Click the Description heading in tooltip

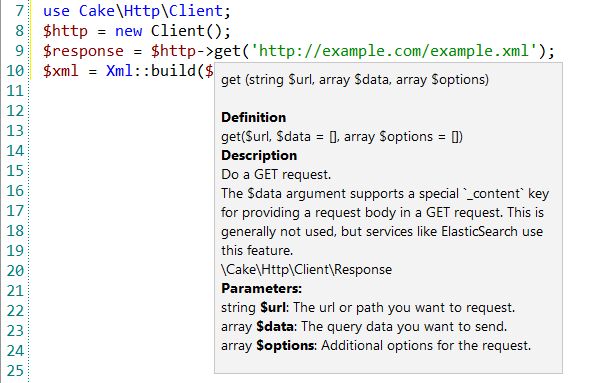point(259,155)
